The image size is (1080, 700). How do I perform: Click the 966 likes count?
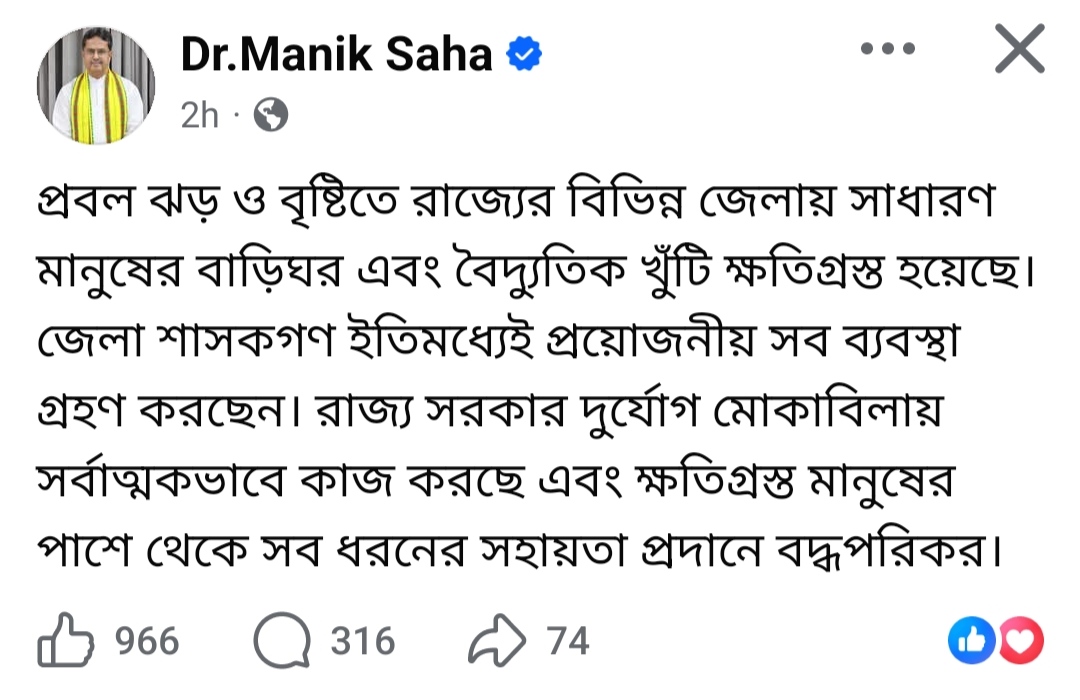(146, 642)
